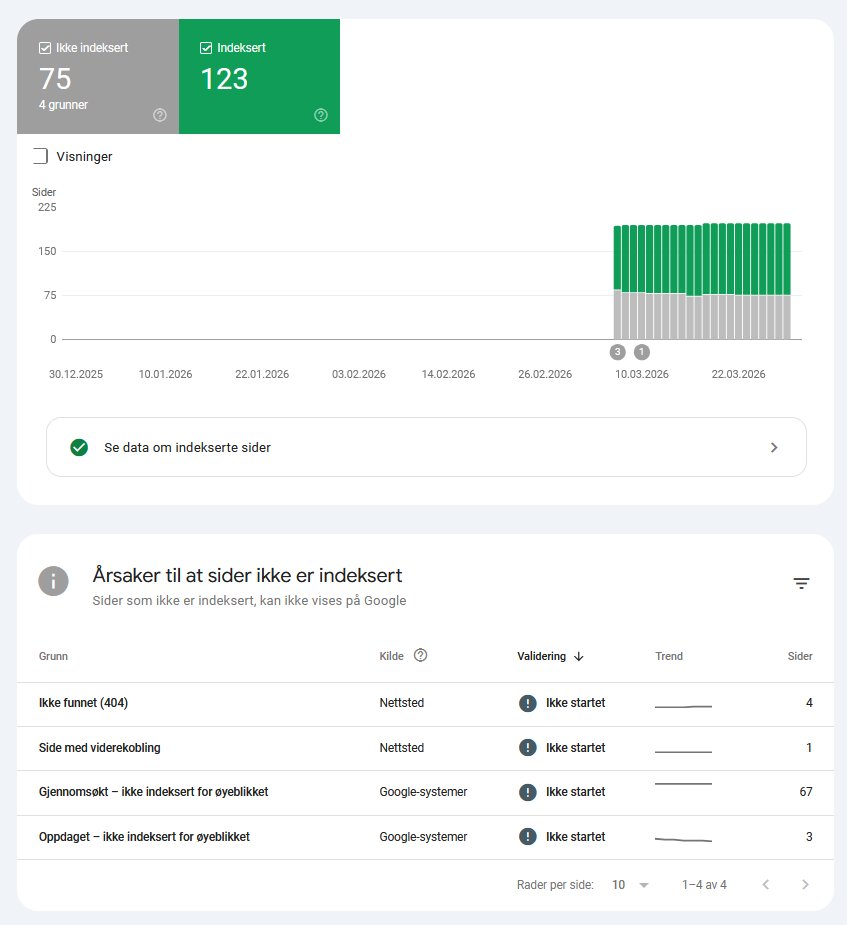Open the help tooltip on the Indeksert card
Image resolution: width=847 pixels, height=925 pixels.
point(321,115)
